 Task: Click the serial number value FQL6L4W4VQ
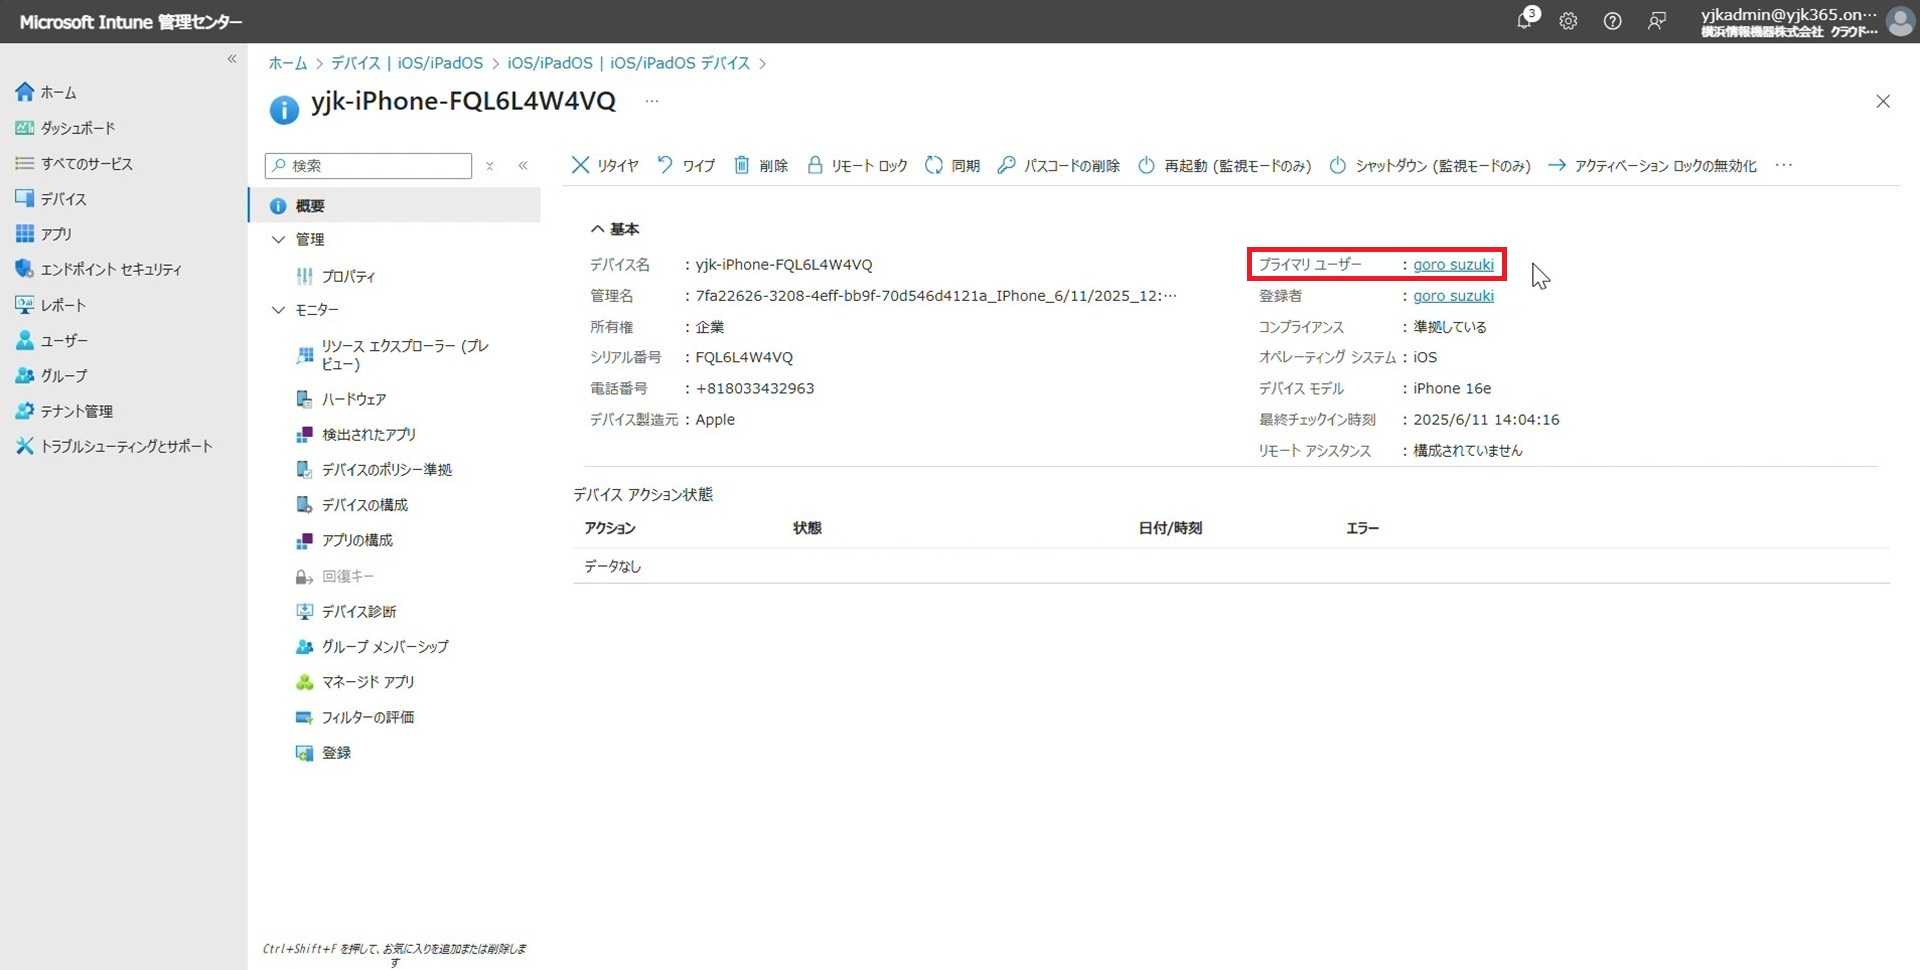[x=744, y=357]
